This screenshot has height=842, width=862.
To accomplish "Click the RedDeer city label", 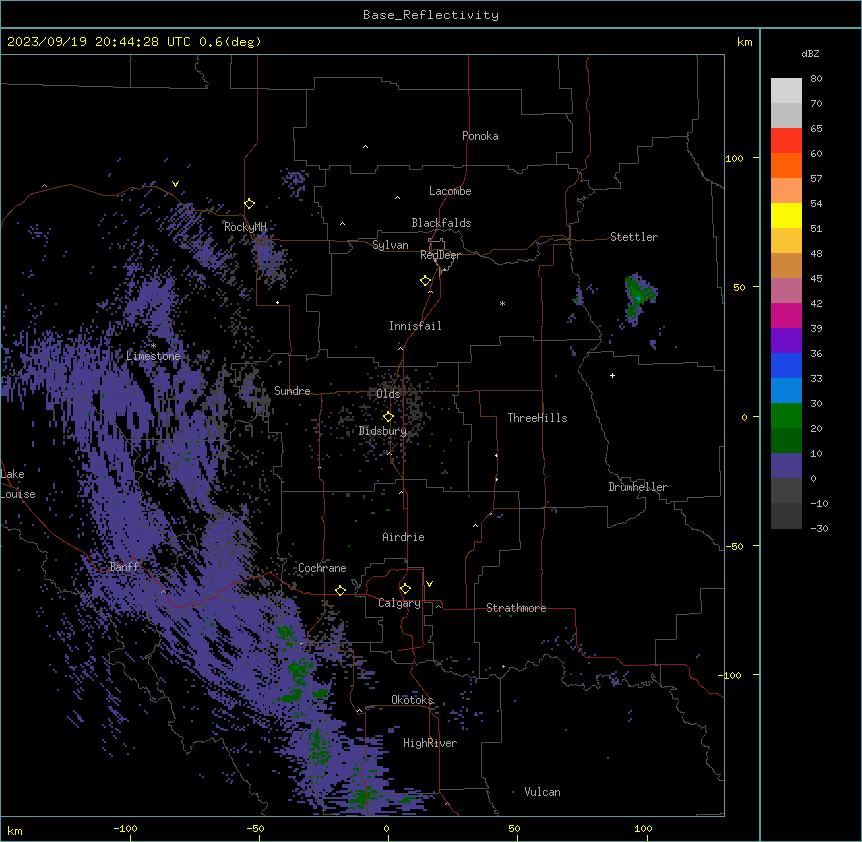I will click(440, 255).
